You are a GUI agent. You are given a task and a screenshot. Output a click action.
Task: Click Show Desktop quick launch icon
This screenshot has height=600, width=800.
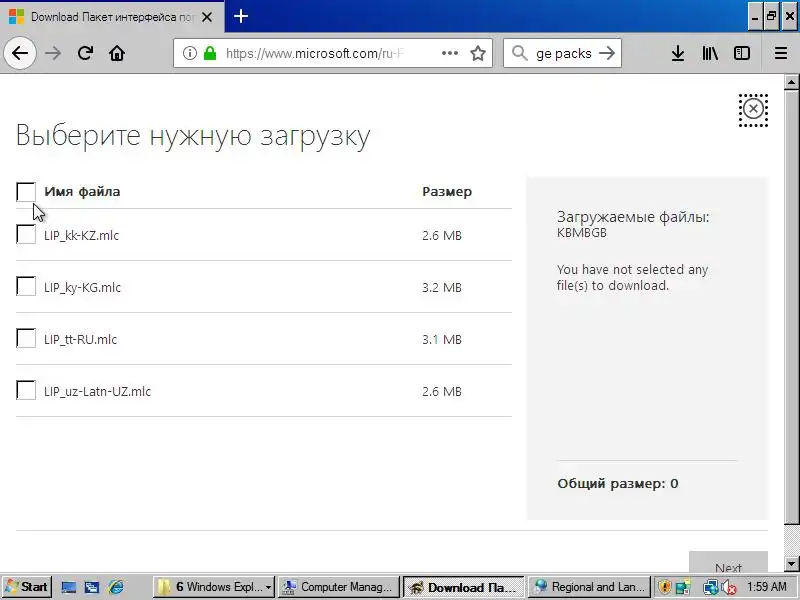click(x=68, y=587)
